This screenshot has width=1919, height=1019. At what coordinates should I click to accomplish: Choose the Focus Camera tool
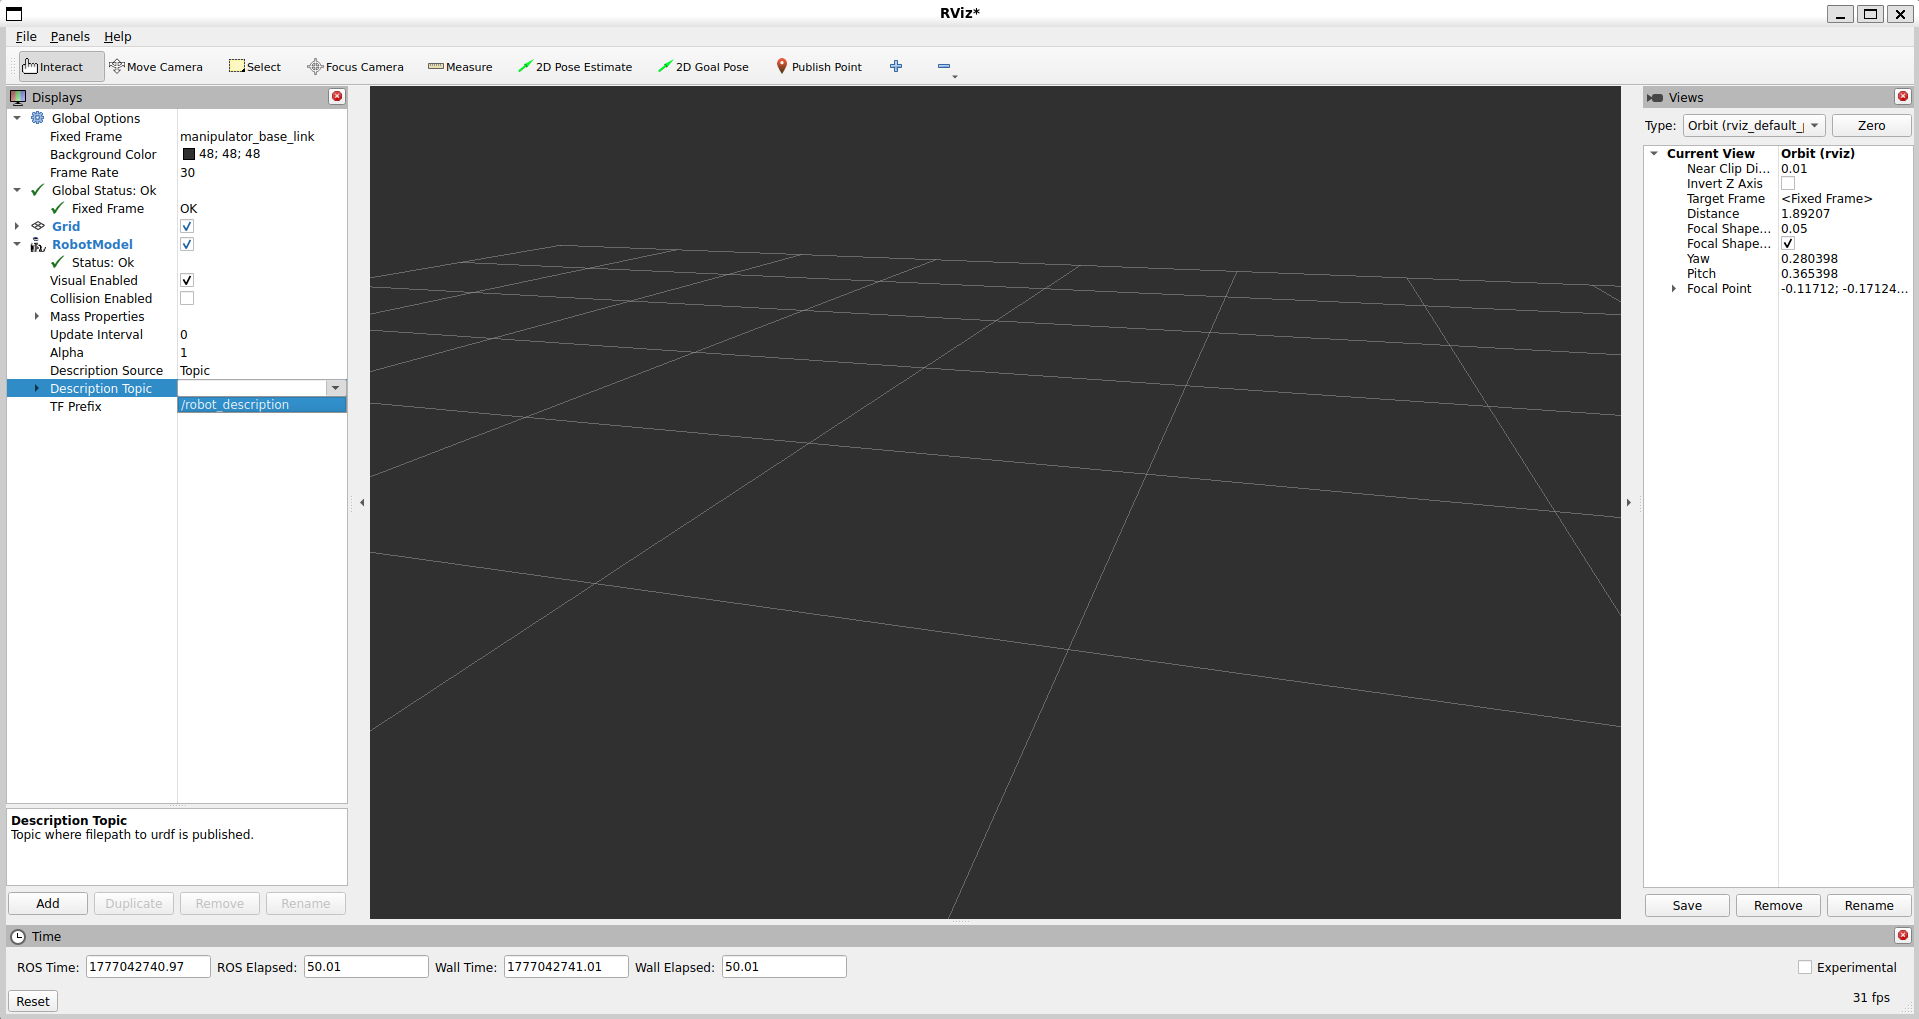[356, 67]
